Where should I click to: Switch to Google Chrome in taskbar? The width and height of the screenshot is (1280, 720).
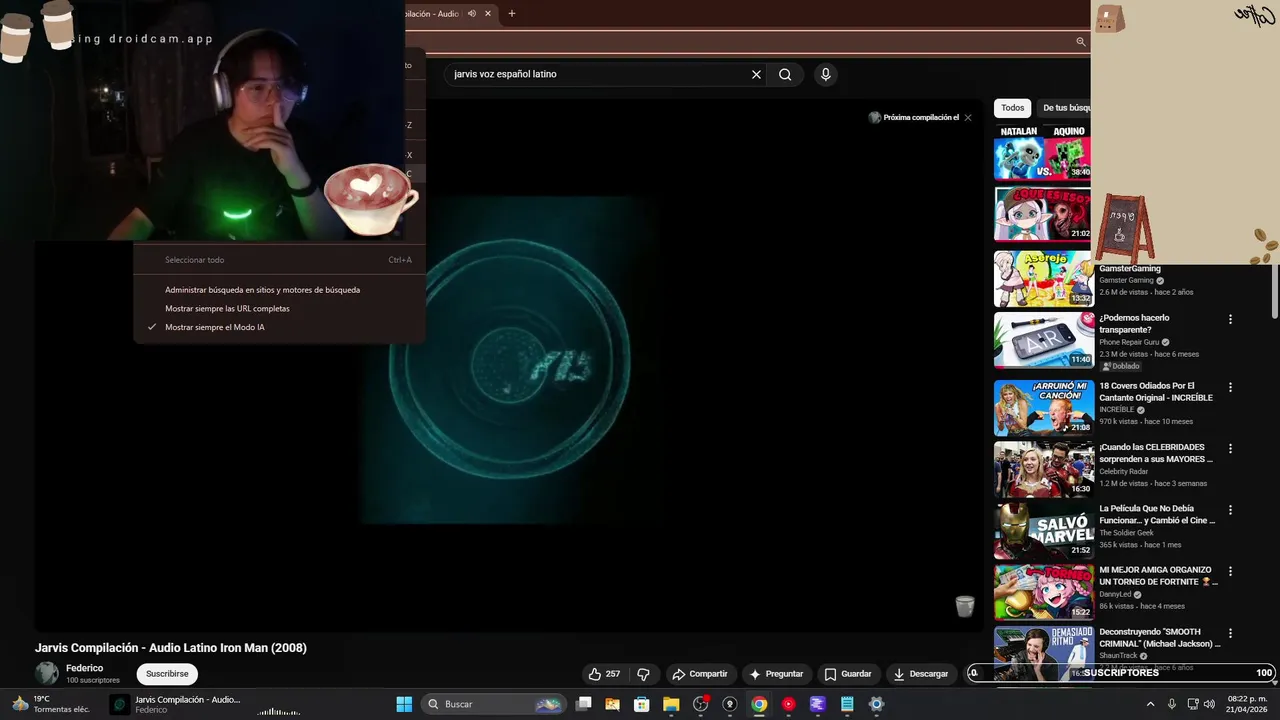click(759, 704)
